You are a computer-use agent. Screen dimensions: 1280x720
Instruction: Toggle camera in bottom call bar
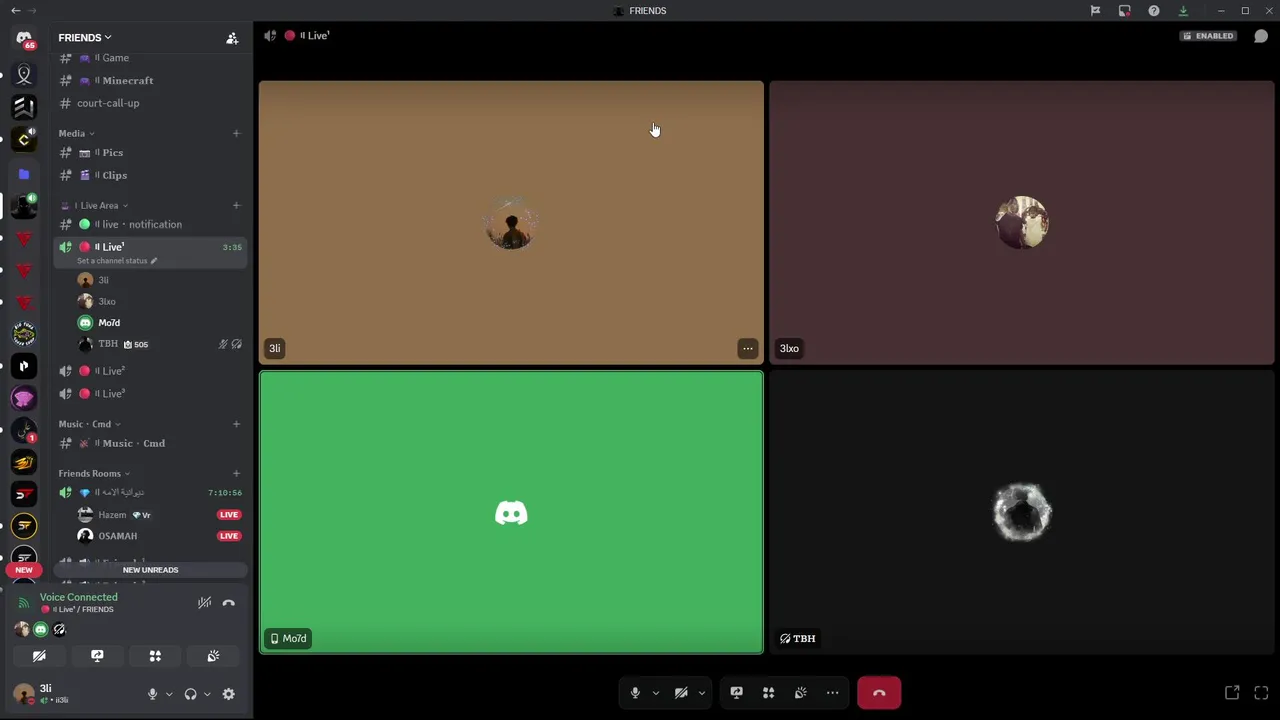[681, 692]
